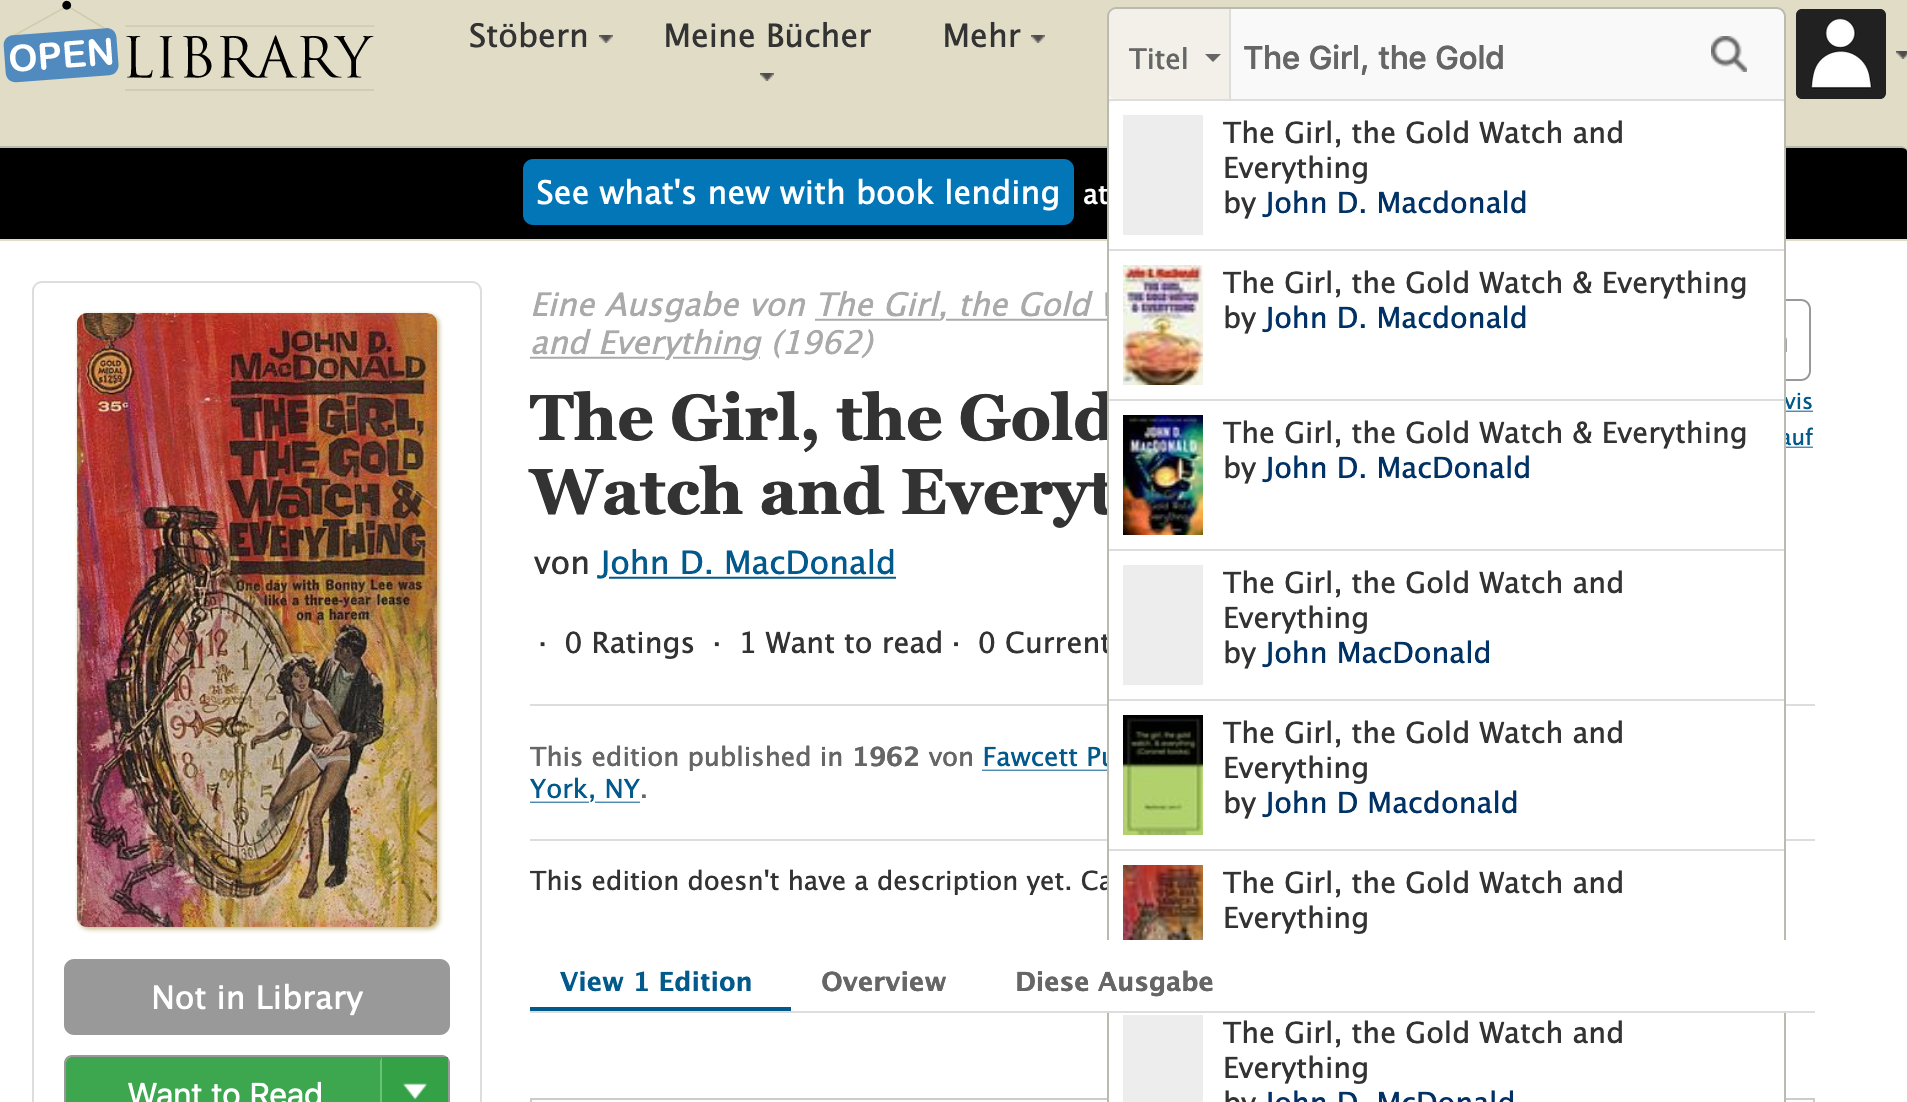This screenshot has width=1907, height=1102.
Task: Expand the Mehr menu
Action: pos(994,37)
